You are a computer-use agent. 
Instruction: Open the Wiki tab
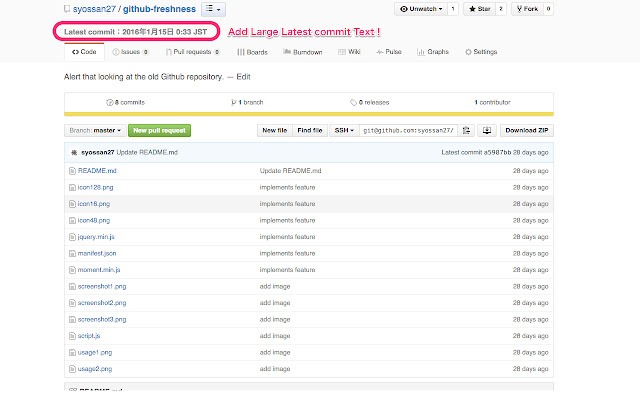click(x=349, y=52)
